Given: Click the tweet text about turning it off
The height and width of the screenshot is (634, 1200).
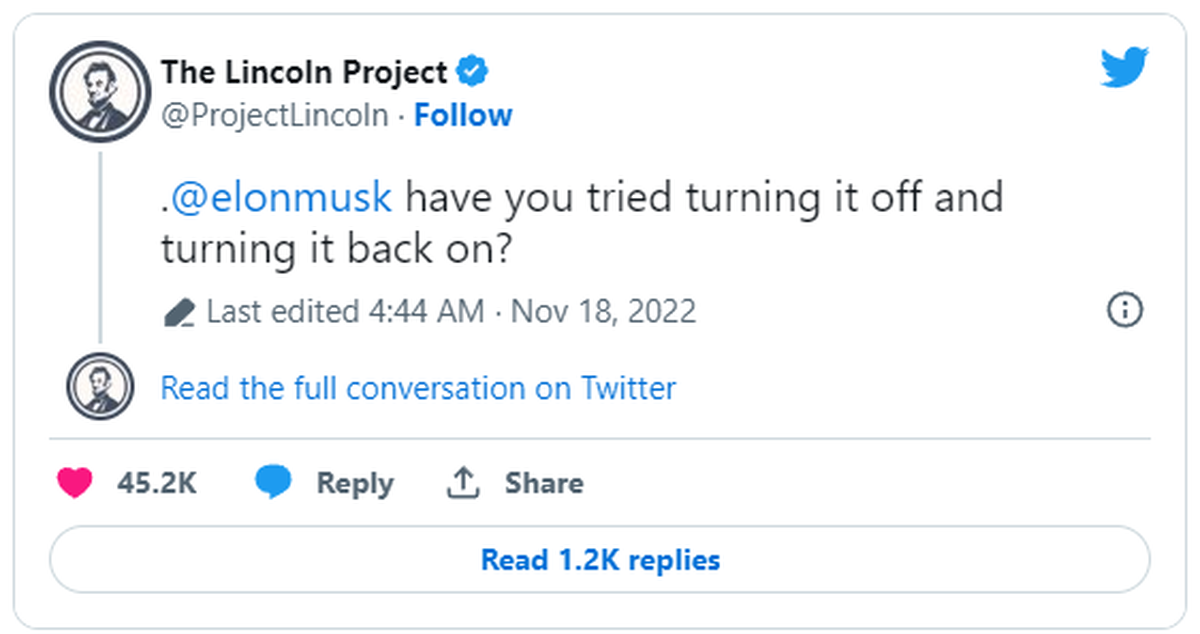Looking at the screenshot, I should 582,223.
